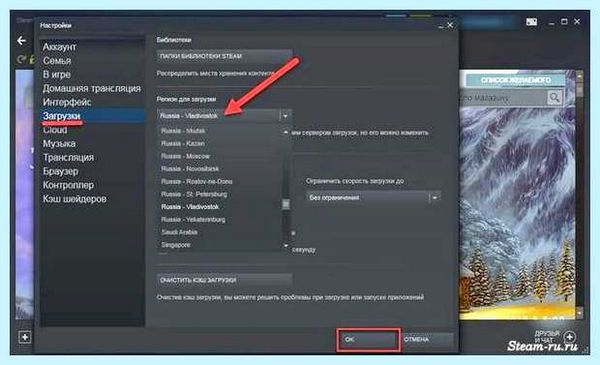This screenshot has width=600, height=365.
Task: Click the region list scrollbar thumb
Action: pyautogui.click(x=286, y=204)
